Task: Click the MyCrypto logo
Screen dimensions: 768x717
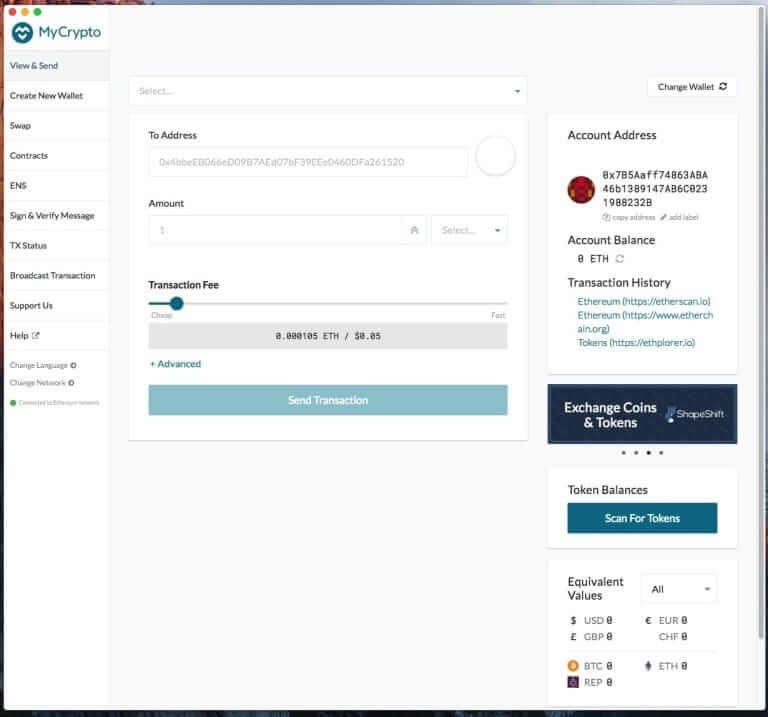Action: pos(56,33)
